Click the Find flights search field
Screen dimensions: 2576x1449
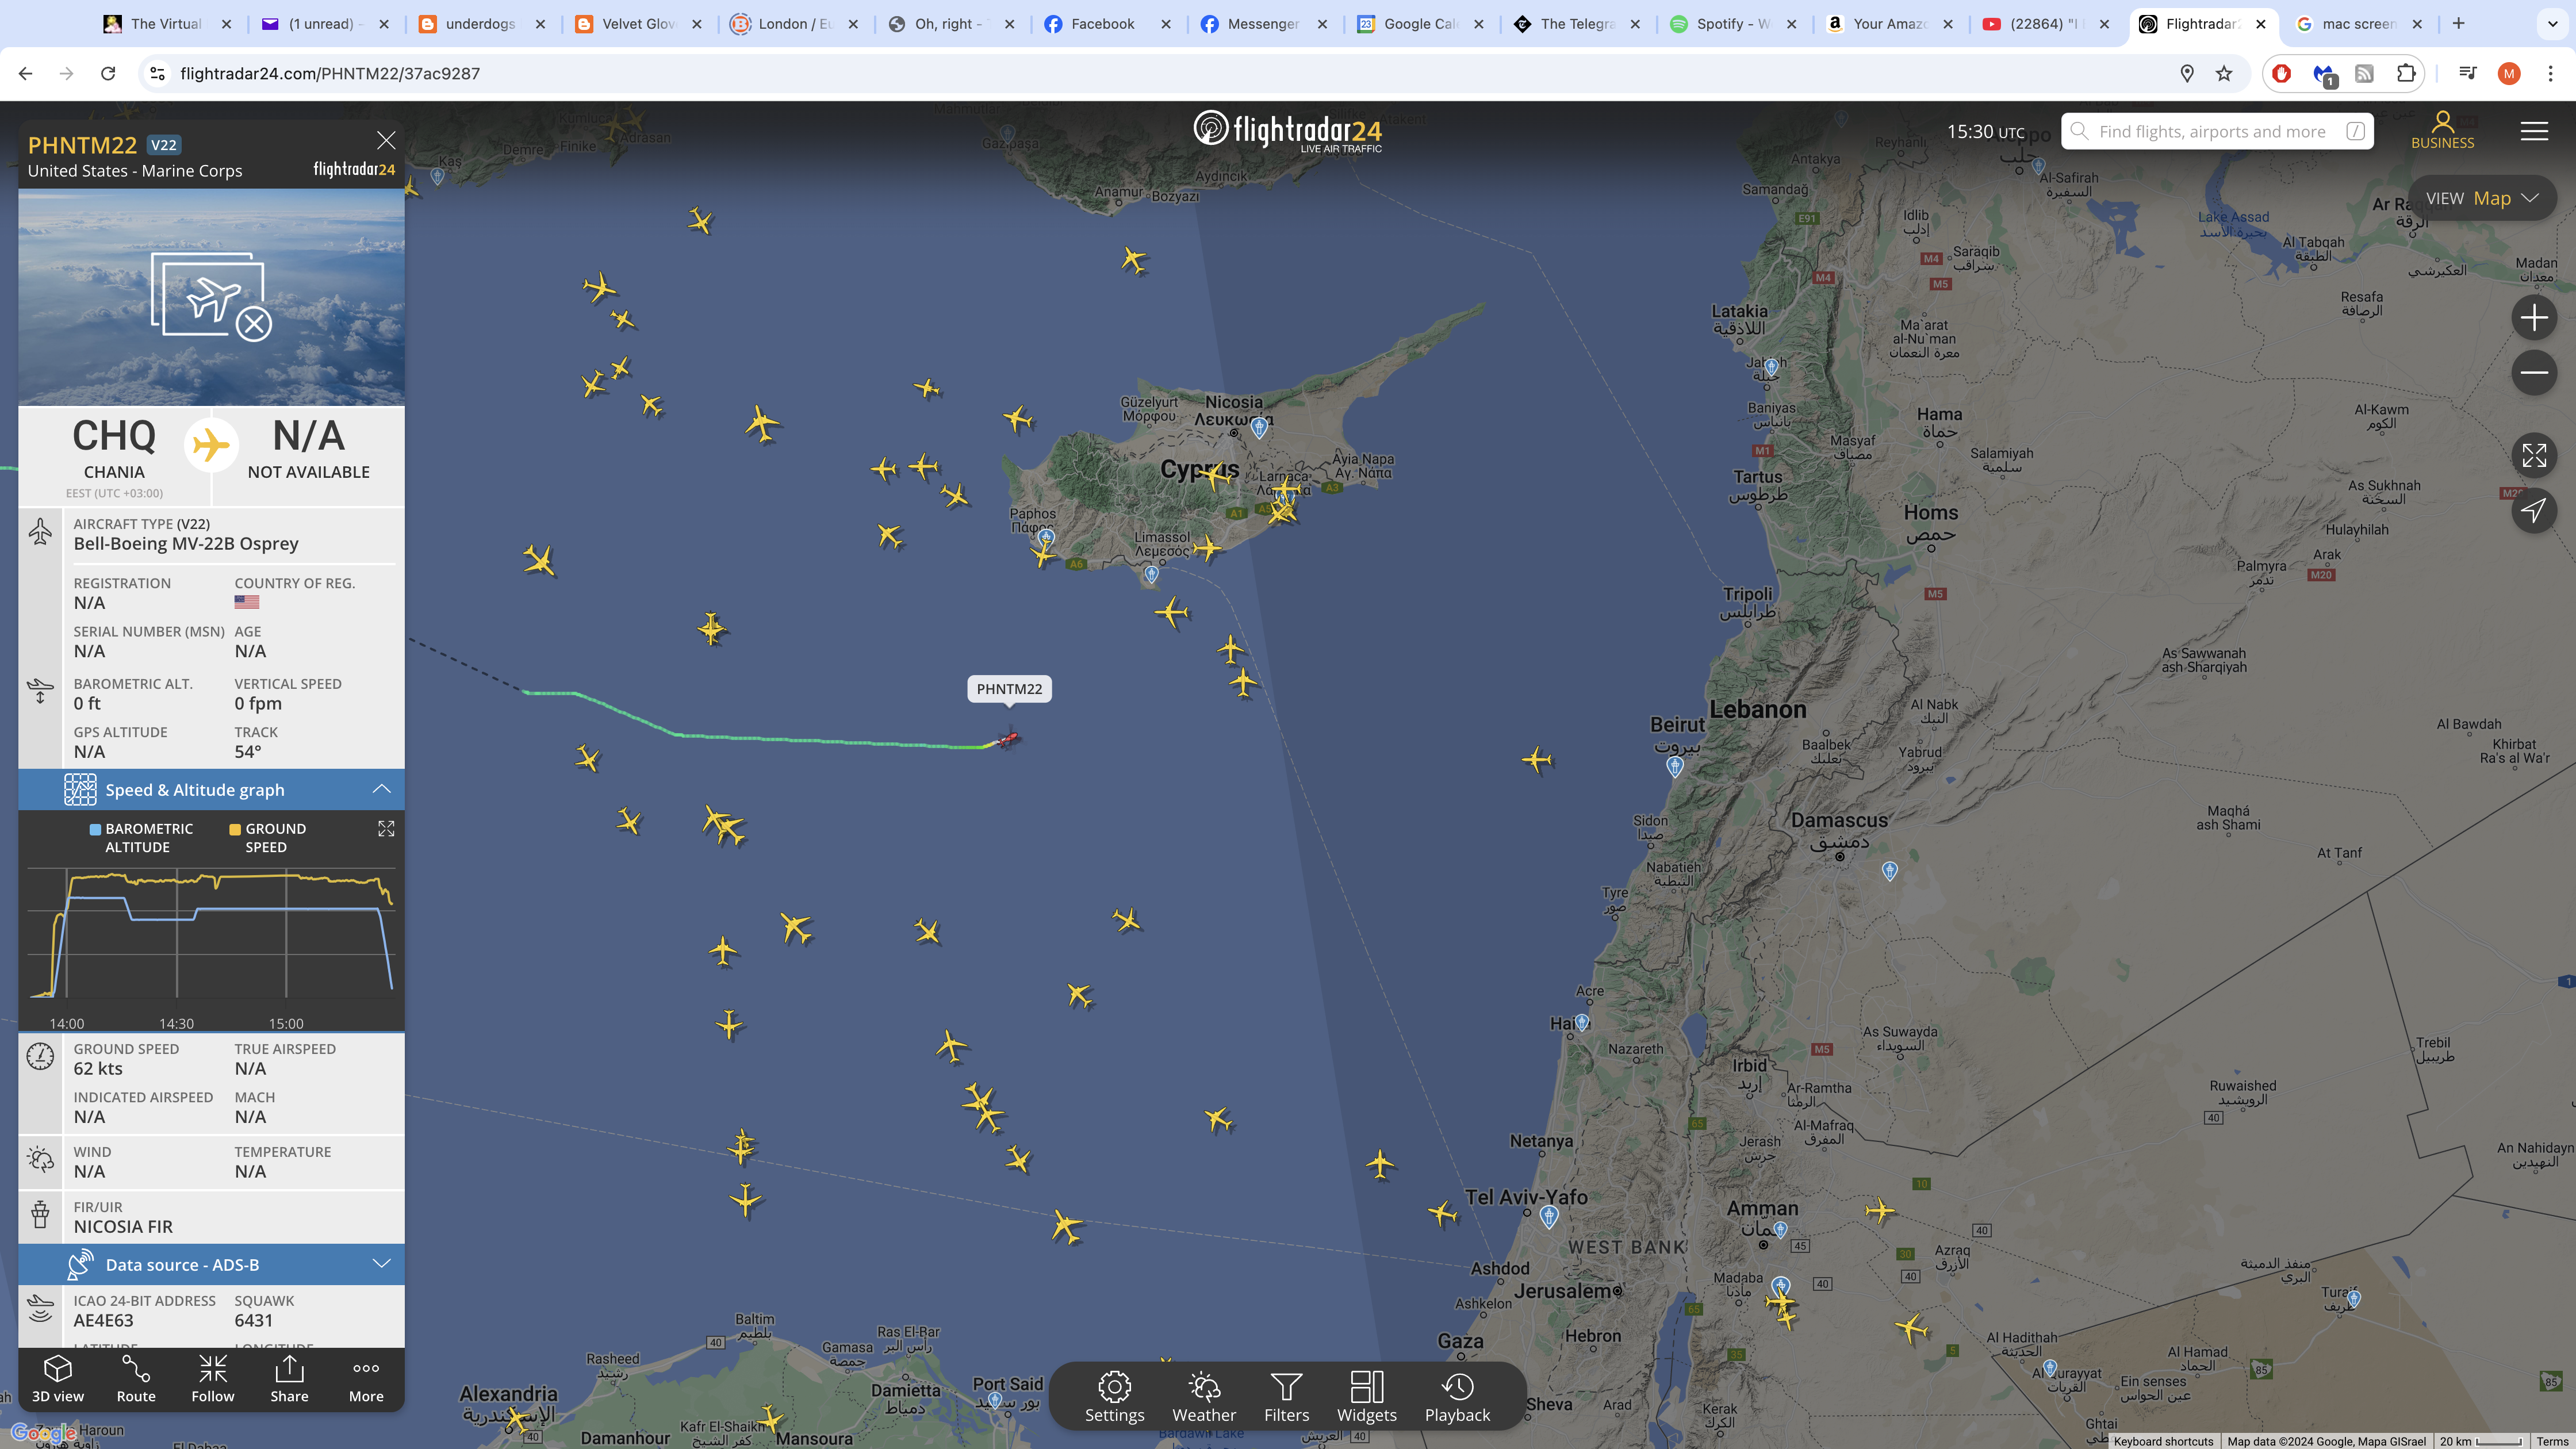coord(2216,131)
